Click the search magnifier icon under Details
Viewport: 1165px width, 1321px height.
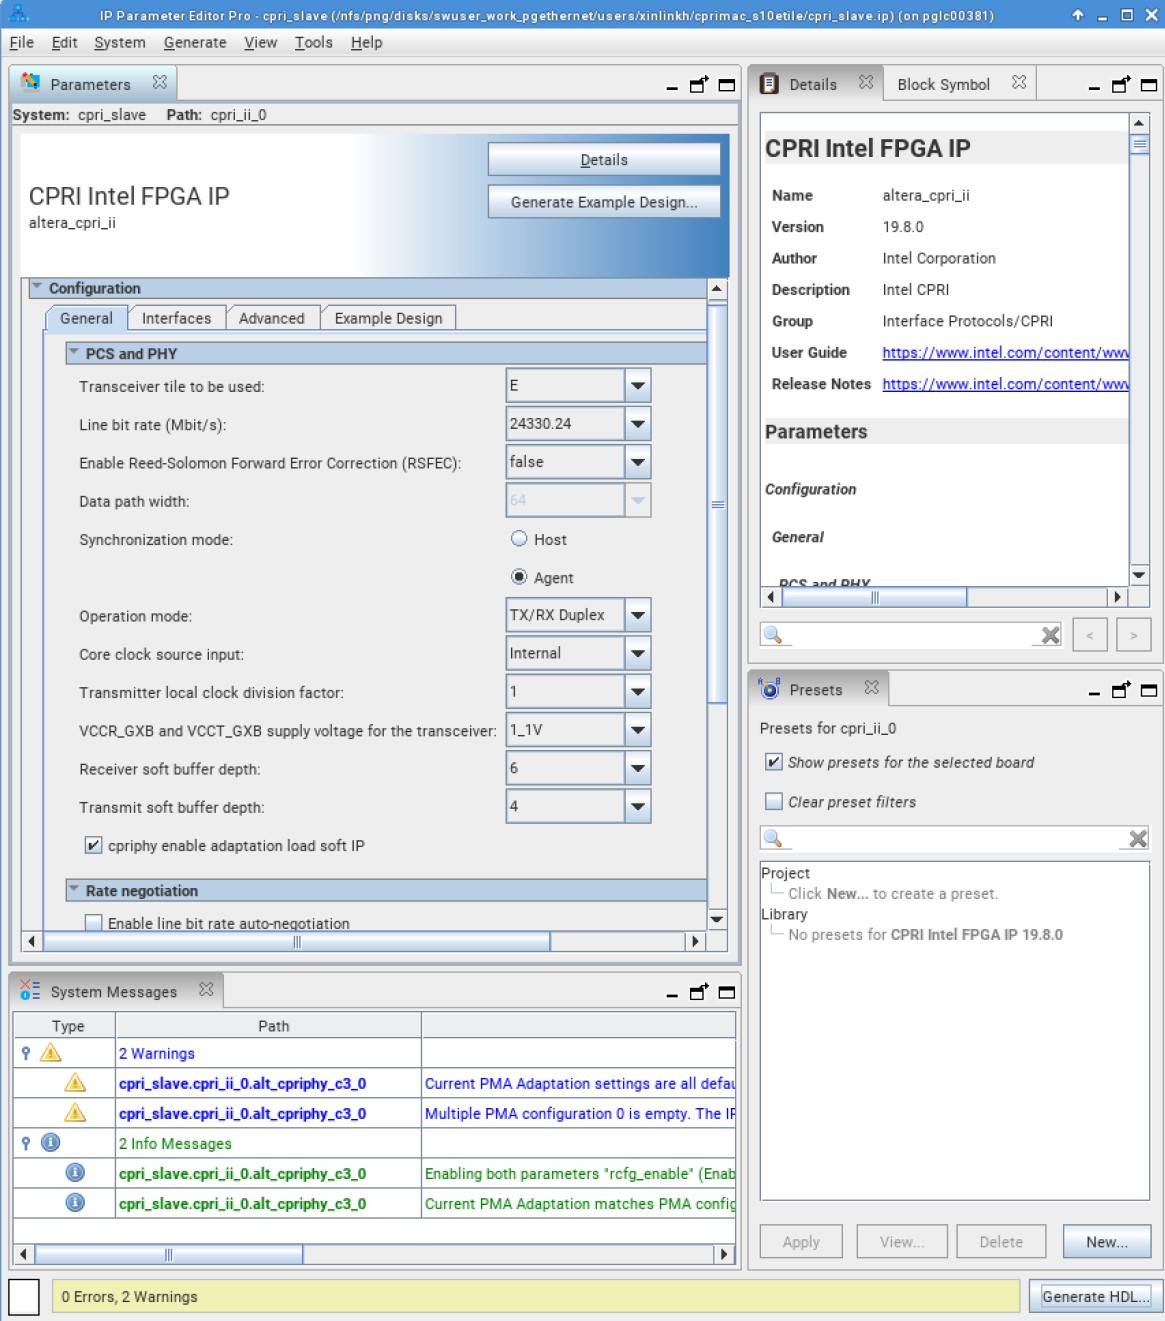click(772, 635)
